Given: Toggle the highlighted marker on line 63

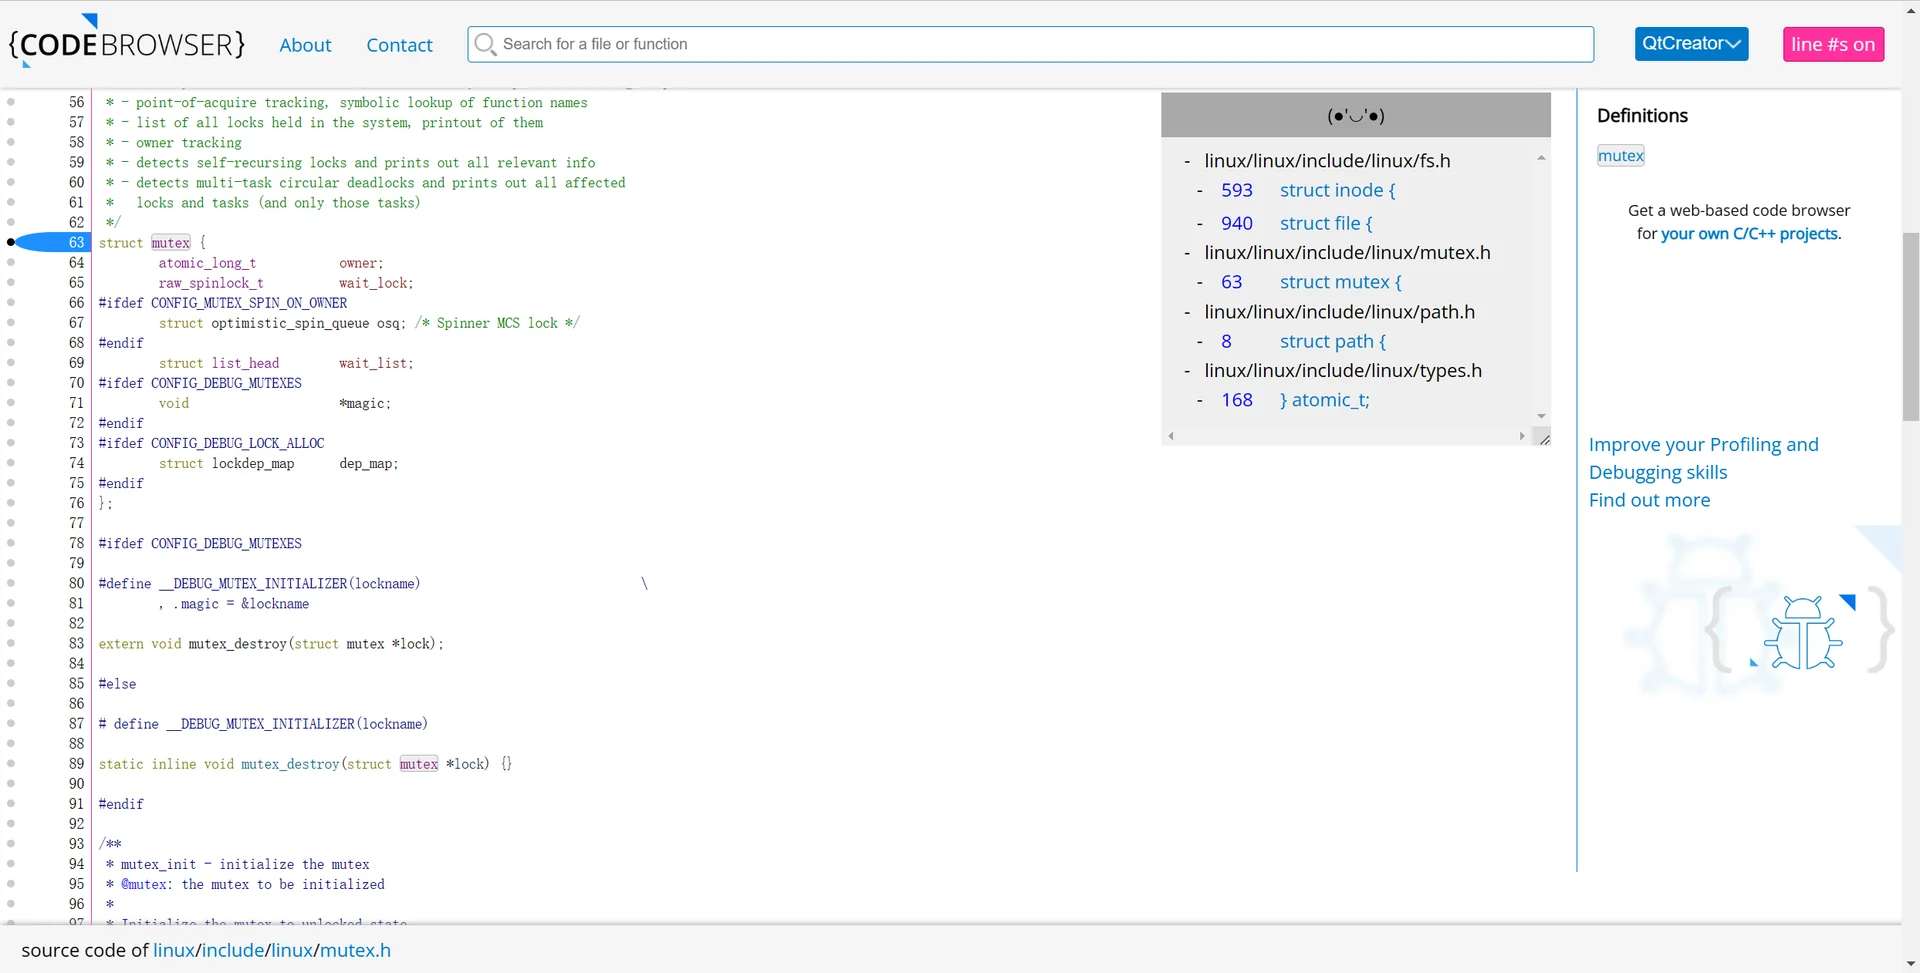Looking at the screenshot, I should [11, 242].
